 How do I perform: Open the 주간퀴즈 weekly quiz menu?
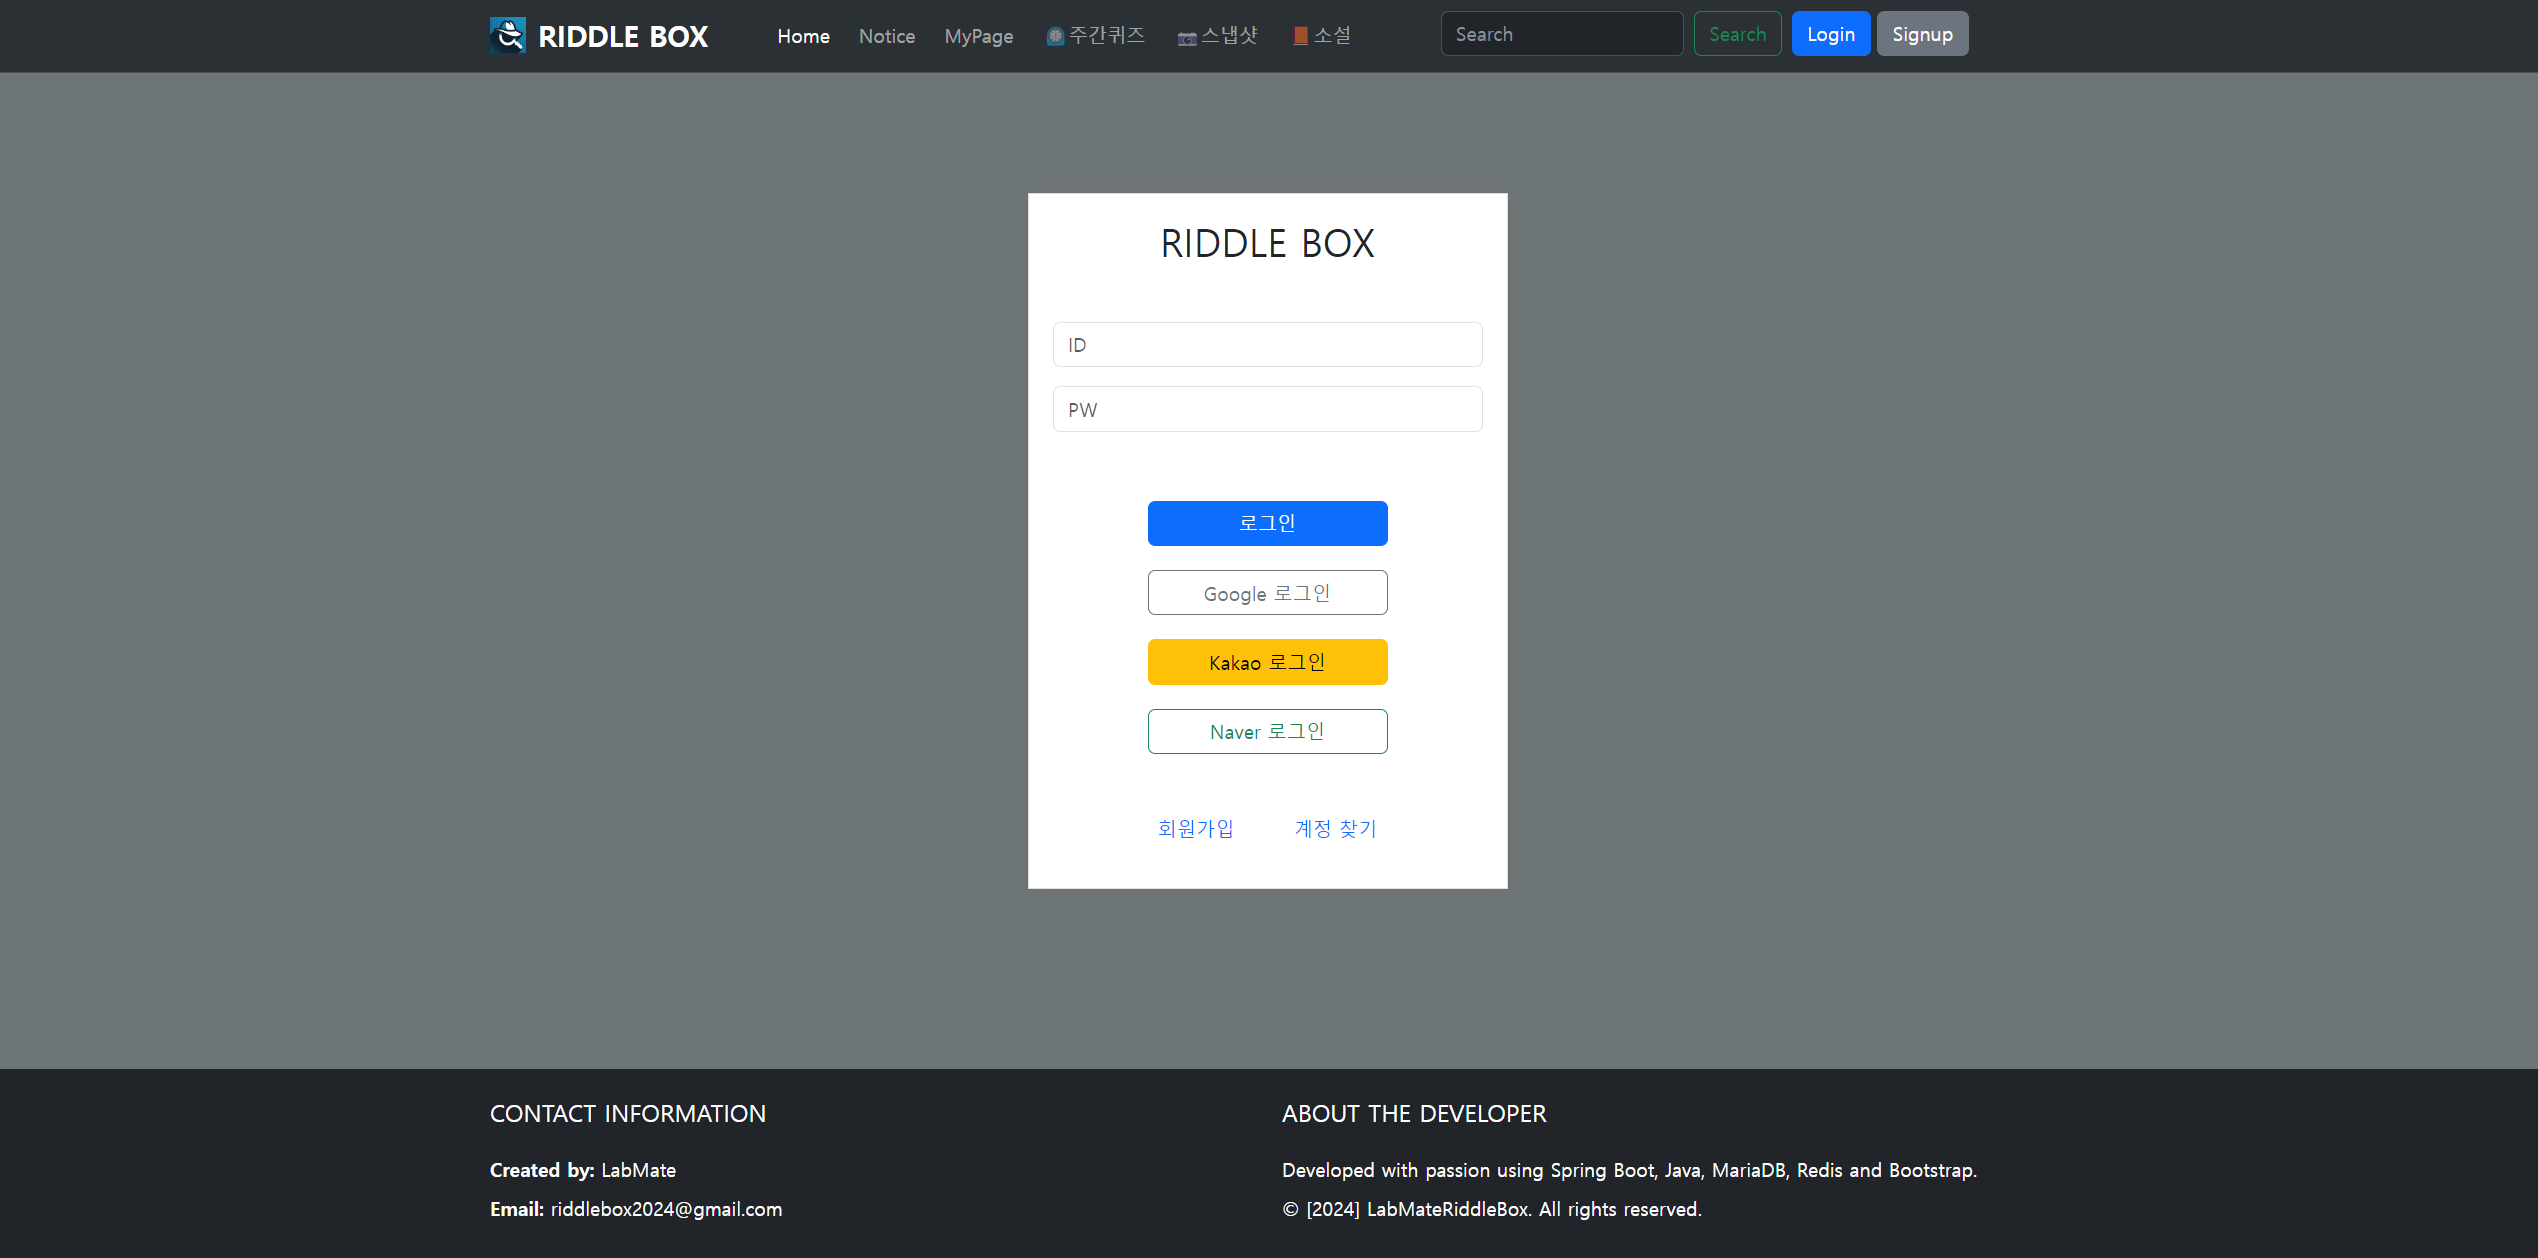coord(1095,36)
